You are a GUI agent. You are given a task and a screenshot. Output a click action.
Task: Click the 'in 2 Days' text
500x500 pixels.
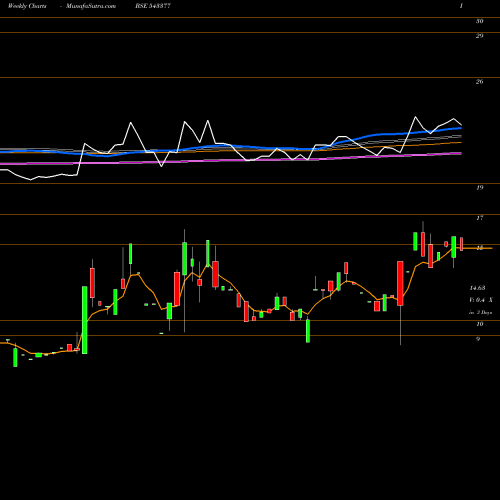point(480,312)
